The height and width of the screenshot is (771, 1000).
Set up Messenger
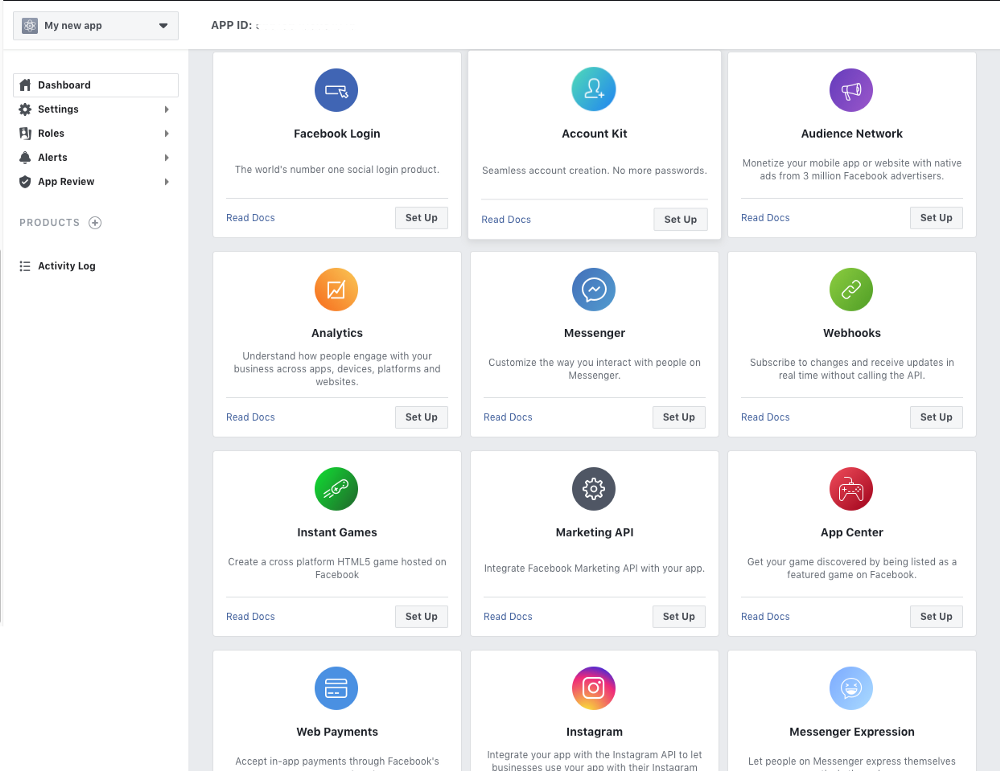(x=679, y=417)
